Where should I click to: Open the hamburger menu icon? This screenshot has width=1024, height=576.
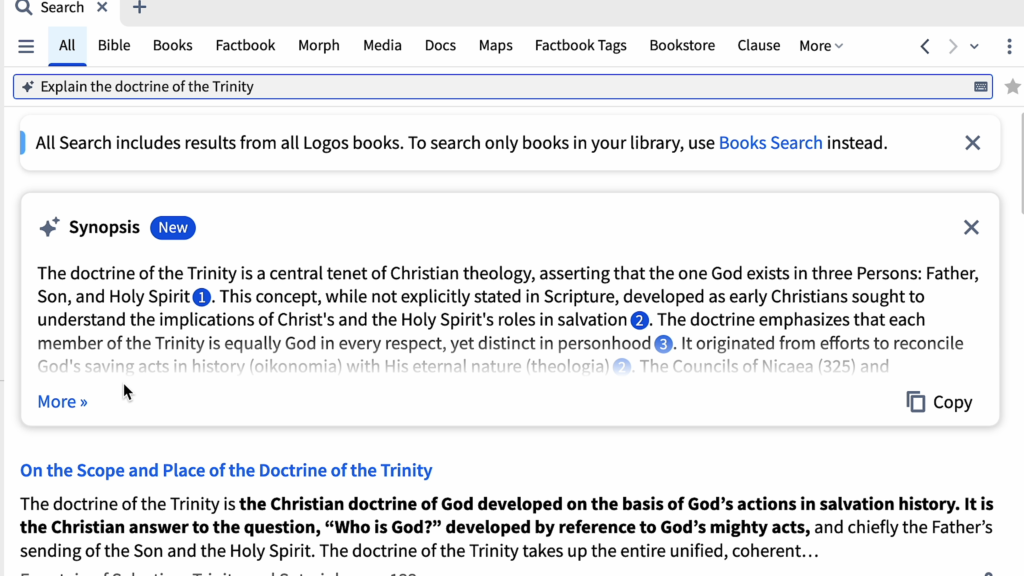click(x=26, y=46)
